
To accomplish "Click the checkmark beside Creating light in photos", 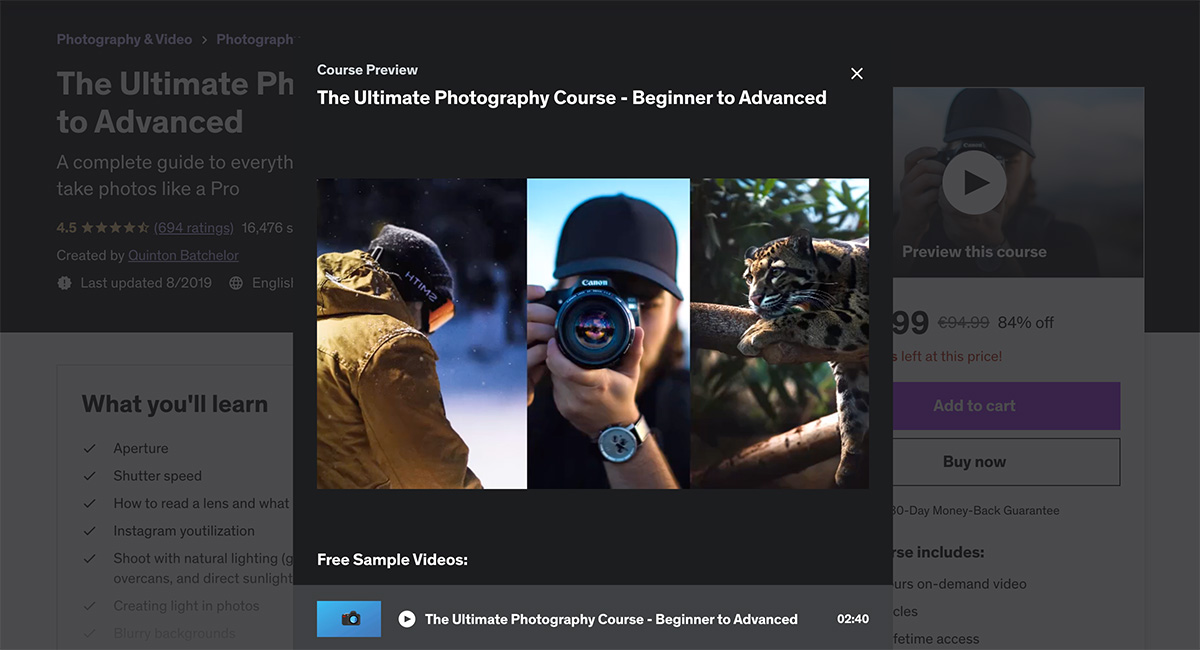I will [90, 606].
